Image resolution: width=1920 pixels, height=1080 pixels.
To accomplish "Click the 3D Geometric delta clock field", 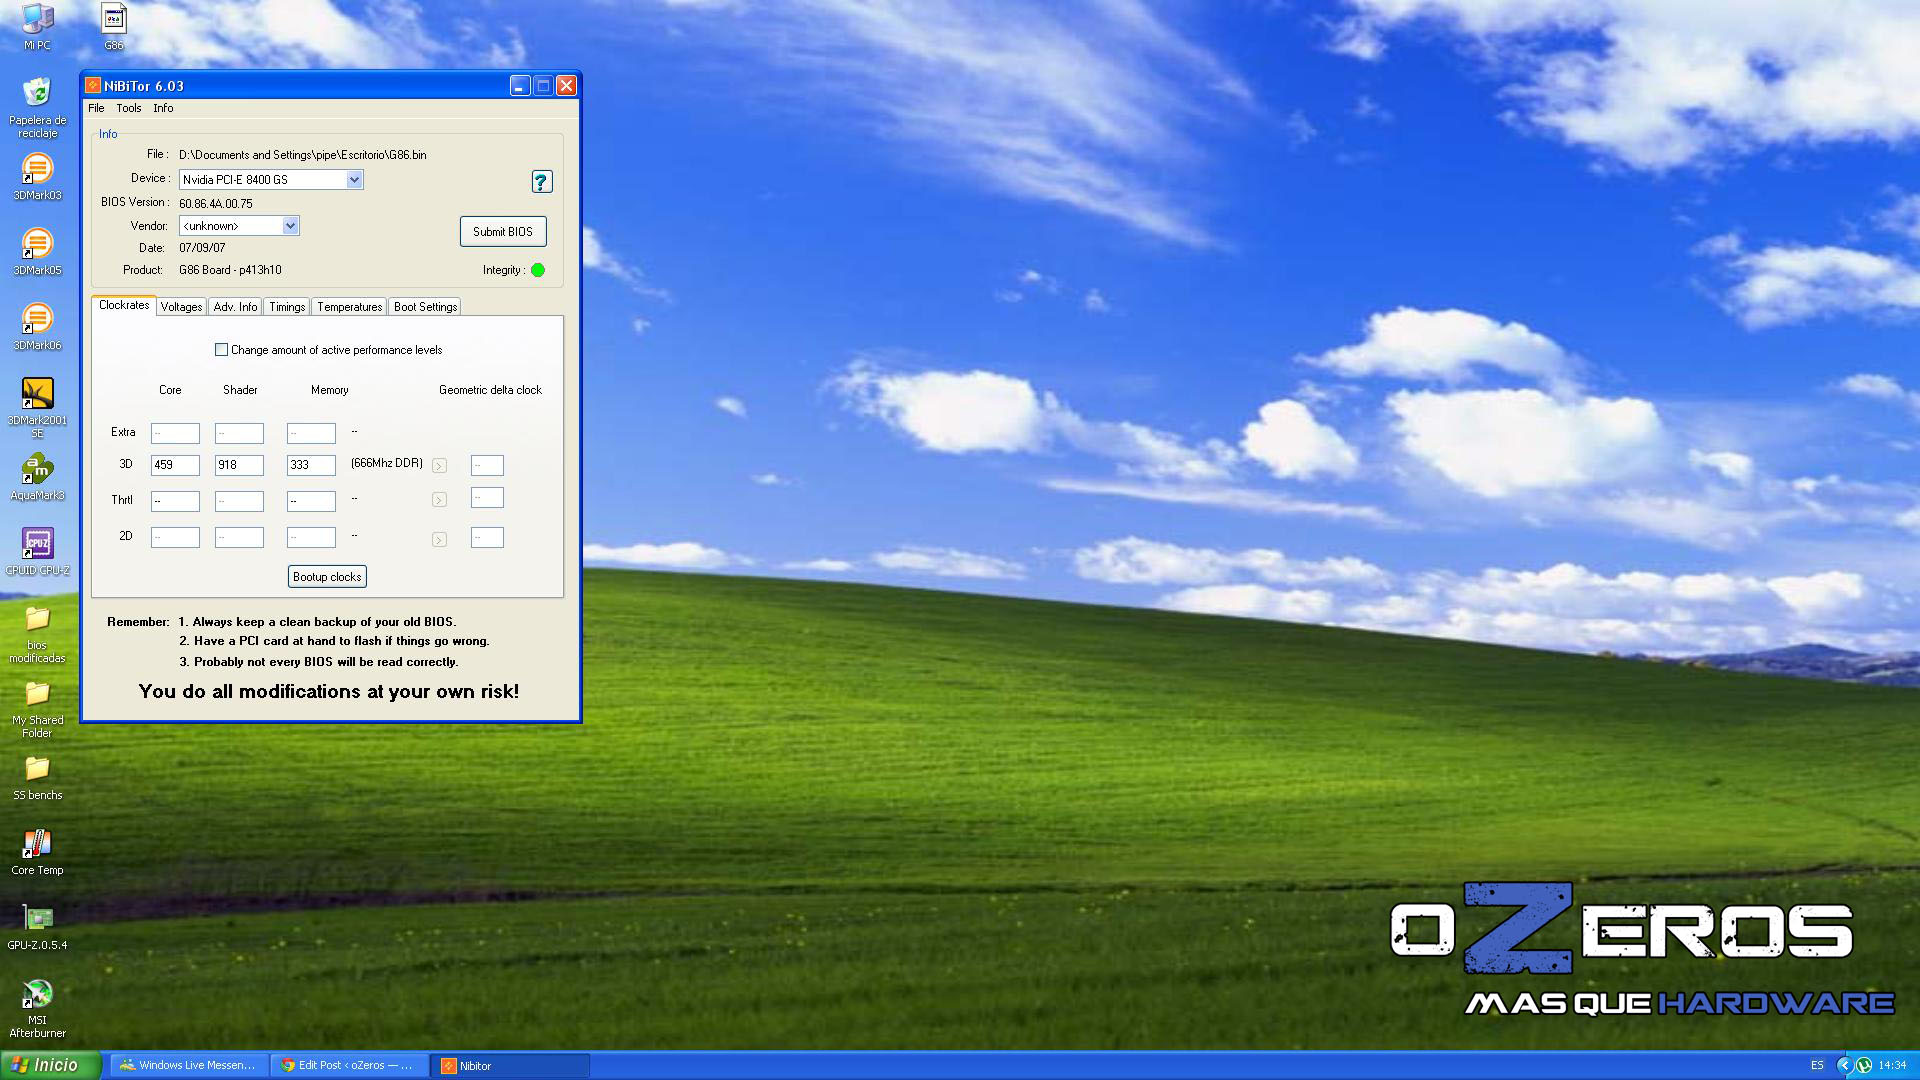I will [x=487, y=465].
